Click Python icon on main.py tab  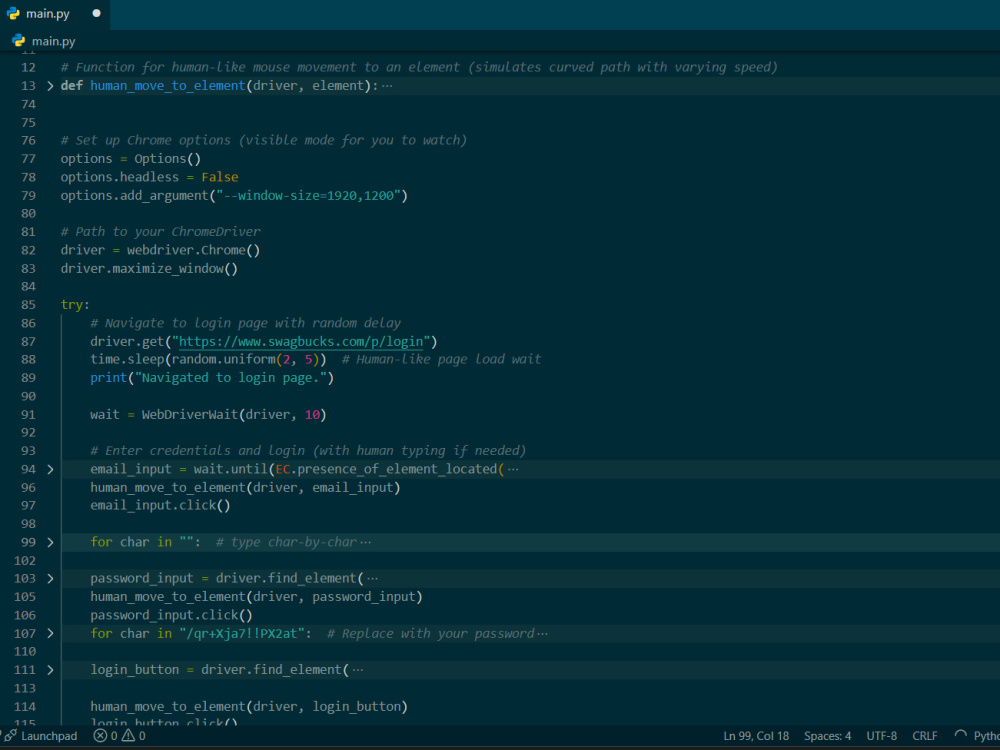click(x=13, y=13)
